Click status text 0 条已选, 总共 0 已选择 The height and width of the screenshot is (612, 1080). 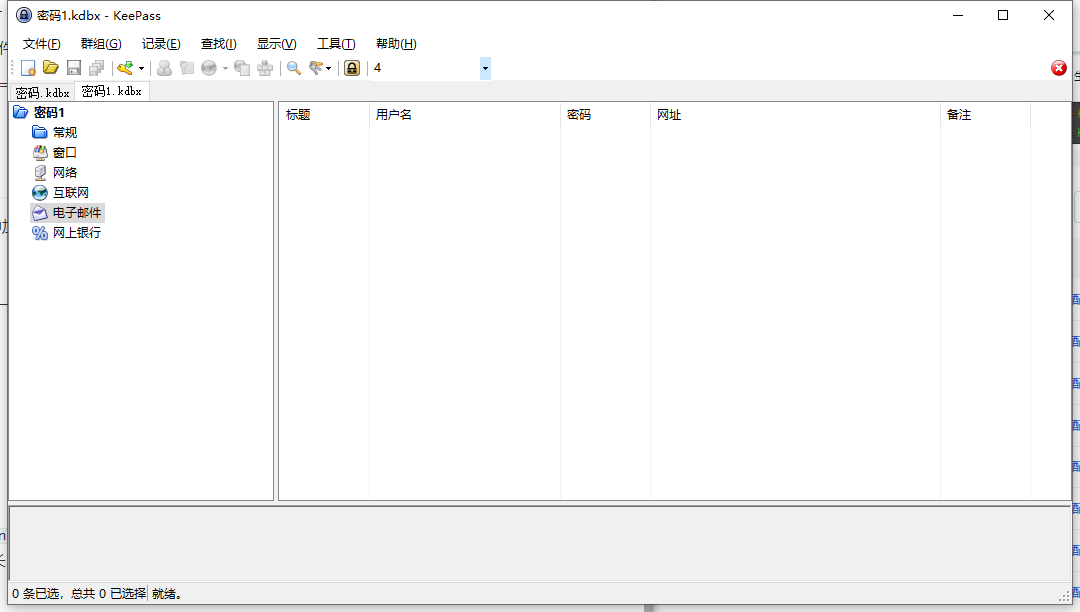point(79,593)
